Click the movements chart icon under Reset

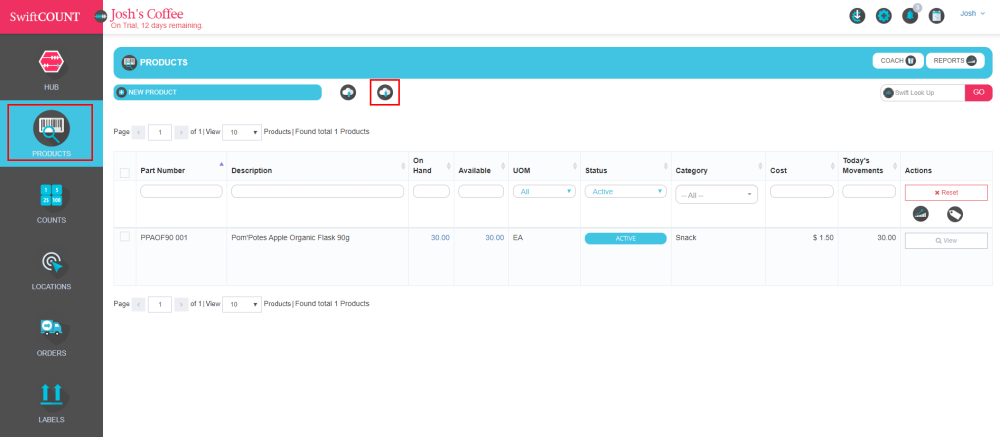click(x=921, y=214)
